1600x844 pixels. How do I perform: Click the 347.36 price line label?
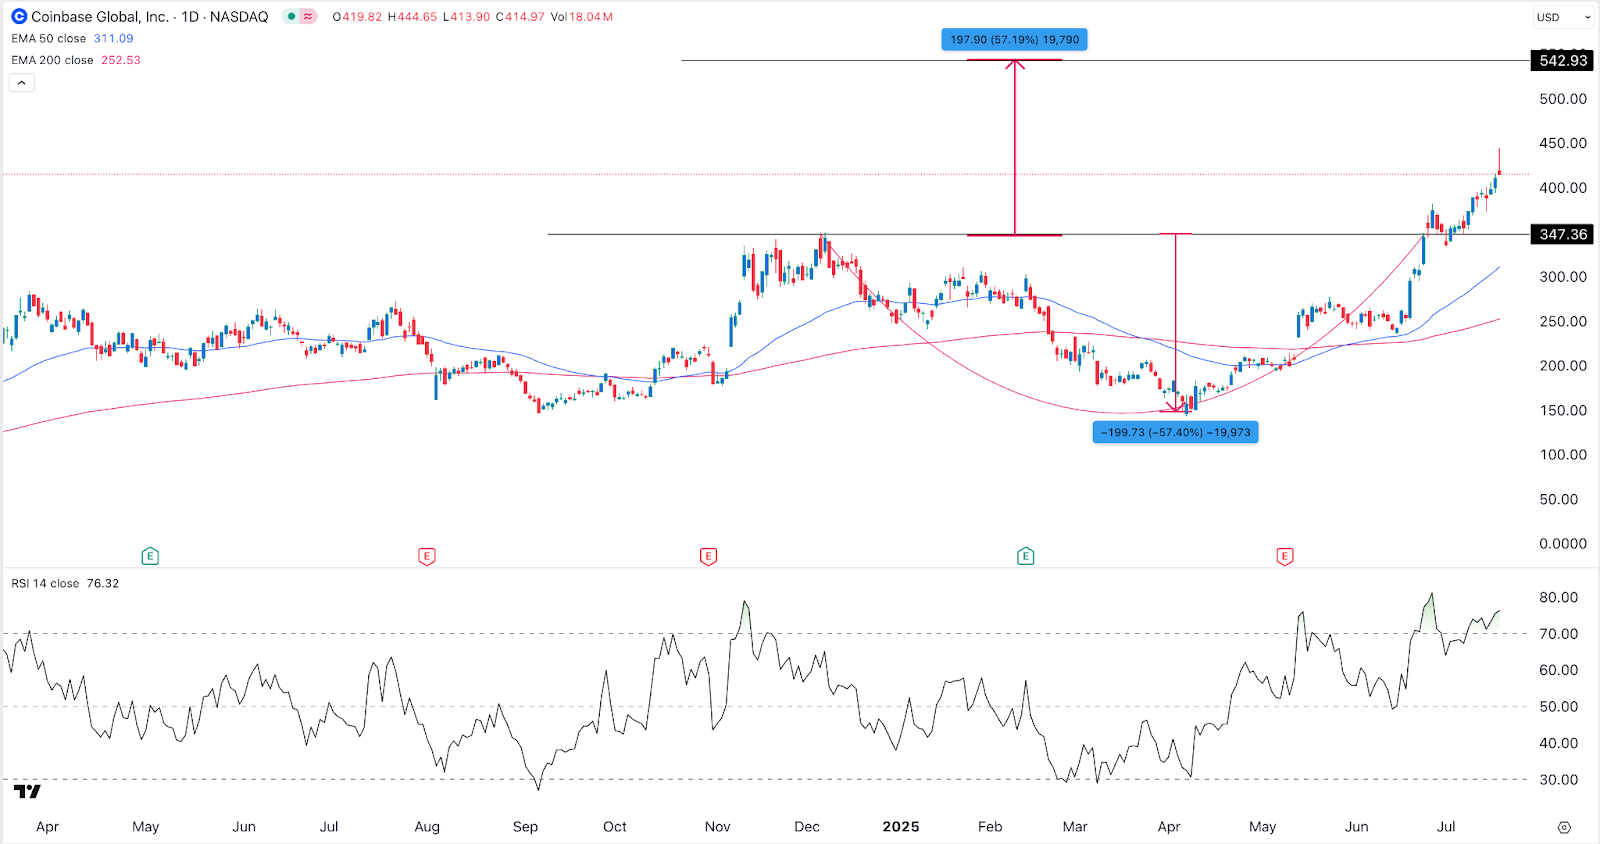point(1563,234)
